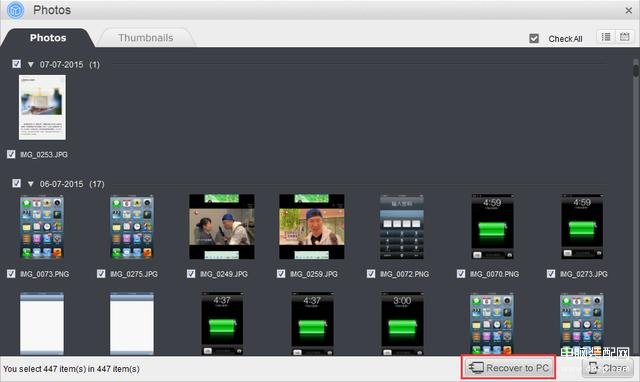The height and width of the screenshot is (382, 640).
Task: Select IMG_0073.PNG home screen thumbnail
Action: pos(42,227)
